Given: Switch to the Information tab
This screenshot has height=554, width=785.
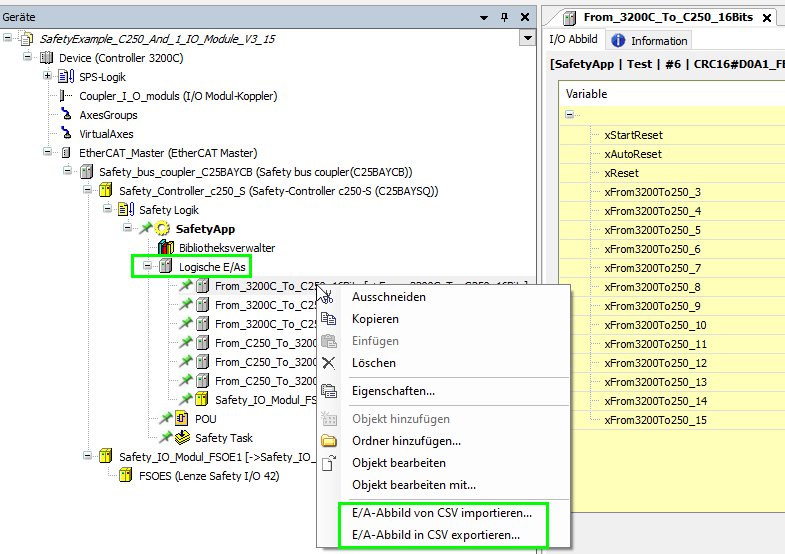Looking at the screenshot, I should pyautogui.click(x=649, y=41).
